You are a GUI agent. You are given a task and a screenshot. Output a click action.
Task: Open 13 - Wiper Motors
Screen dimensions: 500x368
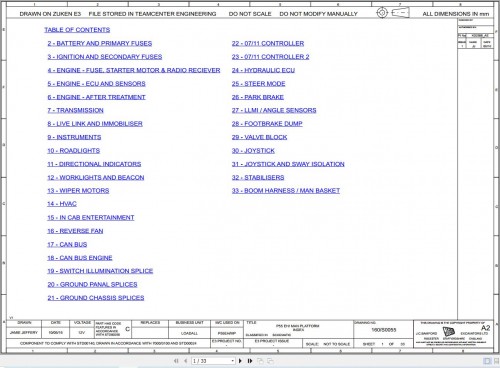78,191
